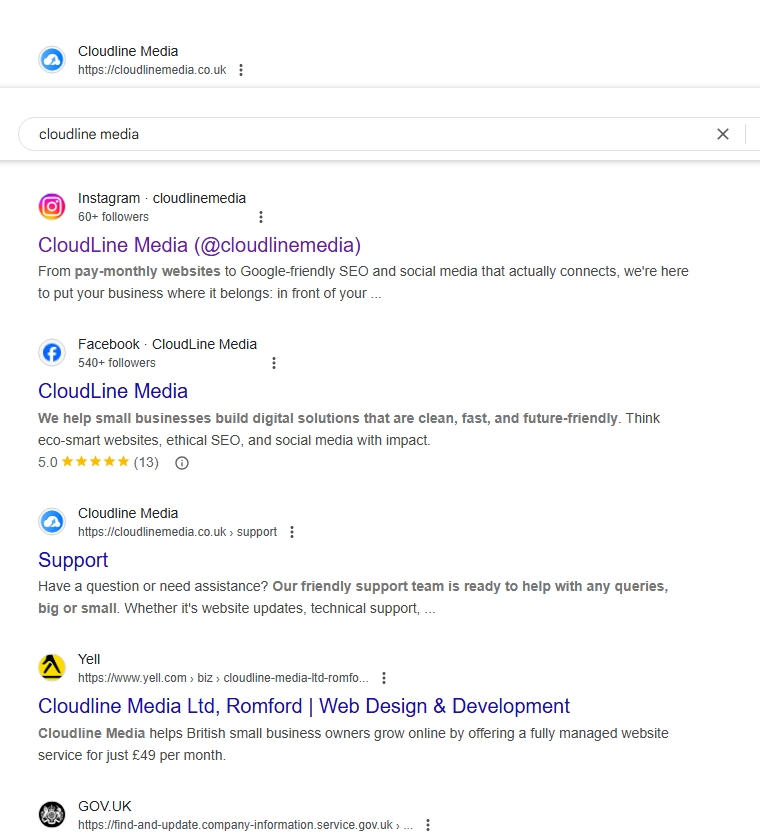Click the five-star rating stars
The image size is (760, 835).
[x=95, y=462]
